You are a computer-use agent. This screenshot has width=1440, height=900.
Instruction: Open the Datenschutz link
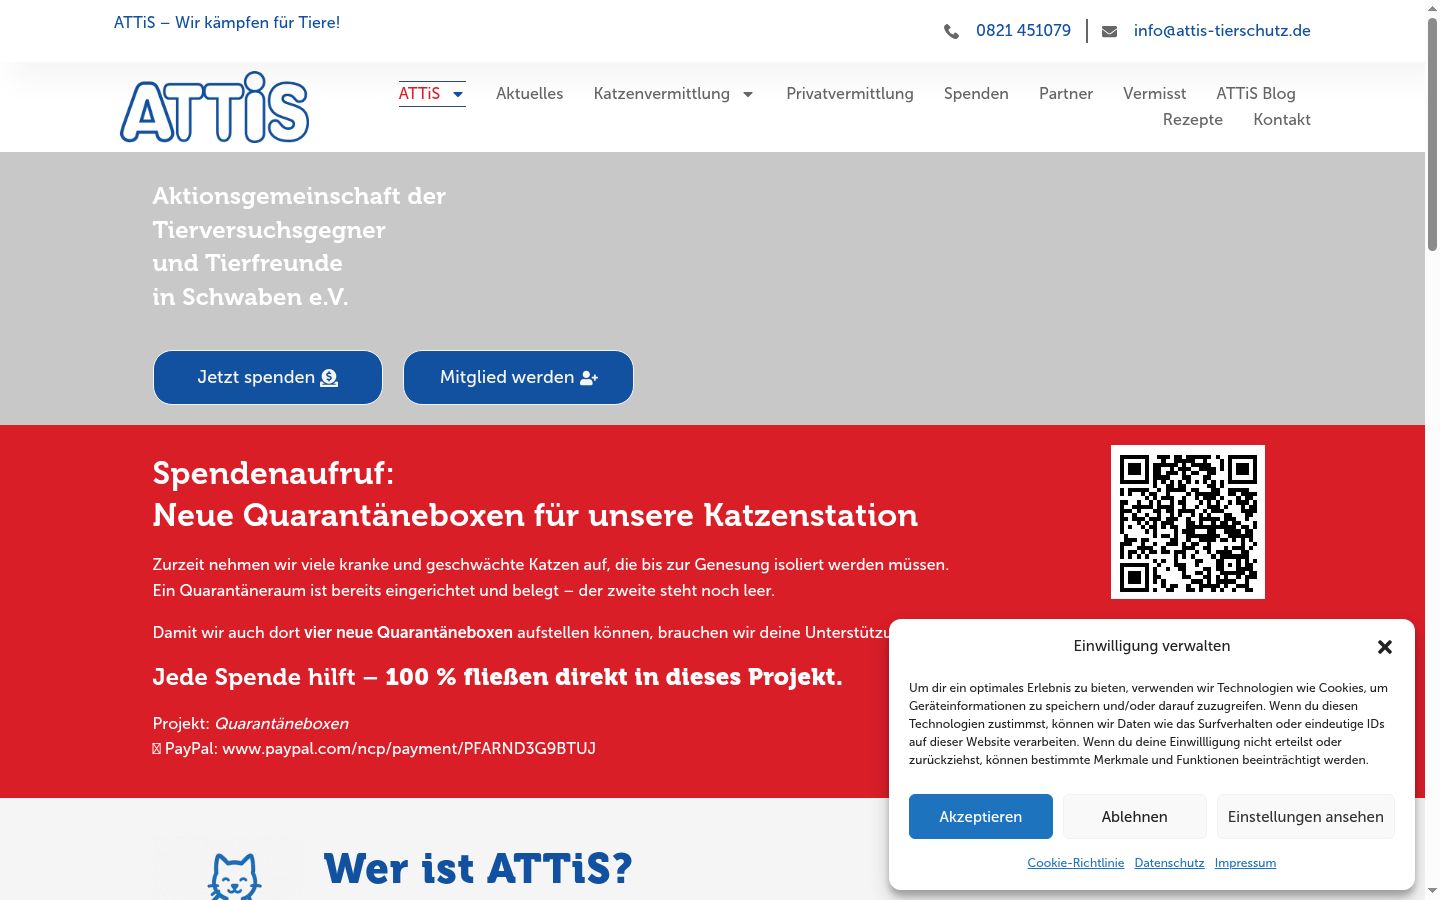pyautogui.click(x=1170, y=863)
